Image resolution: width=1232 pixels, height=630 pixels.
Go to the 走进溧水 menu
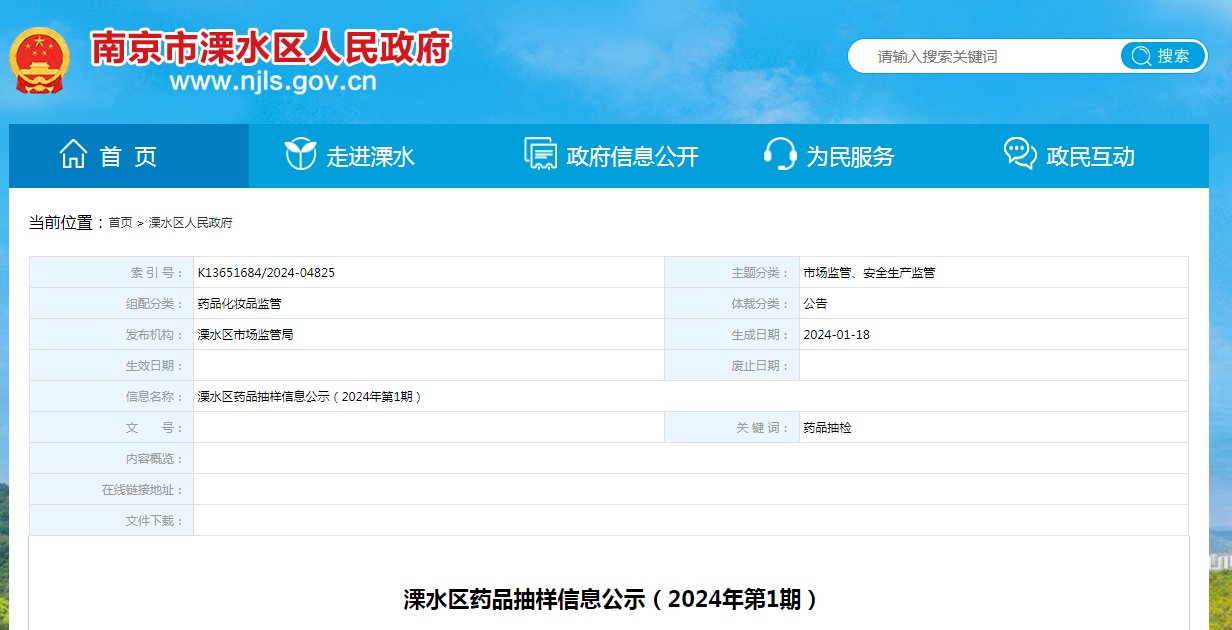pyautogui.click(x=370, y=157)
